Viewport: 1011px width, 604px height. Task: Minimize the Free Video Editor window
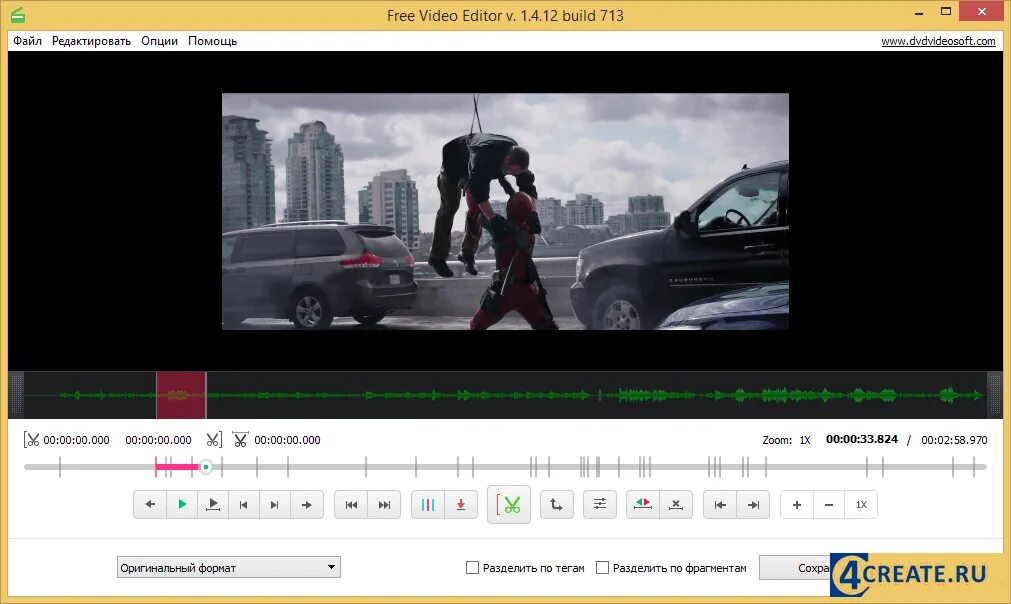919,12
